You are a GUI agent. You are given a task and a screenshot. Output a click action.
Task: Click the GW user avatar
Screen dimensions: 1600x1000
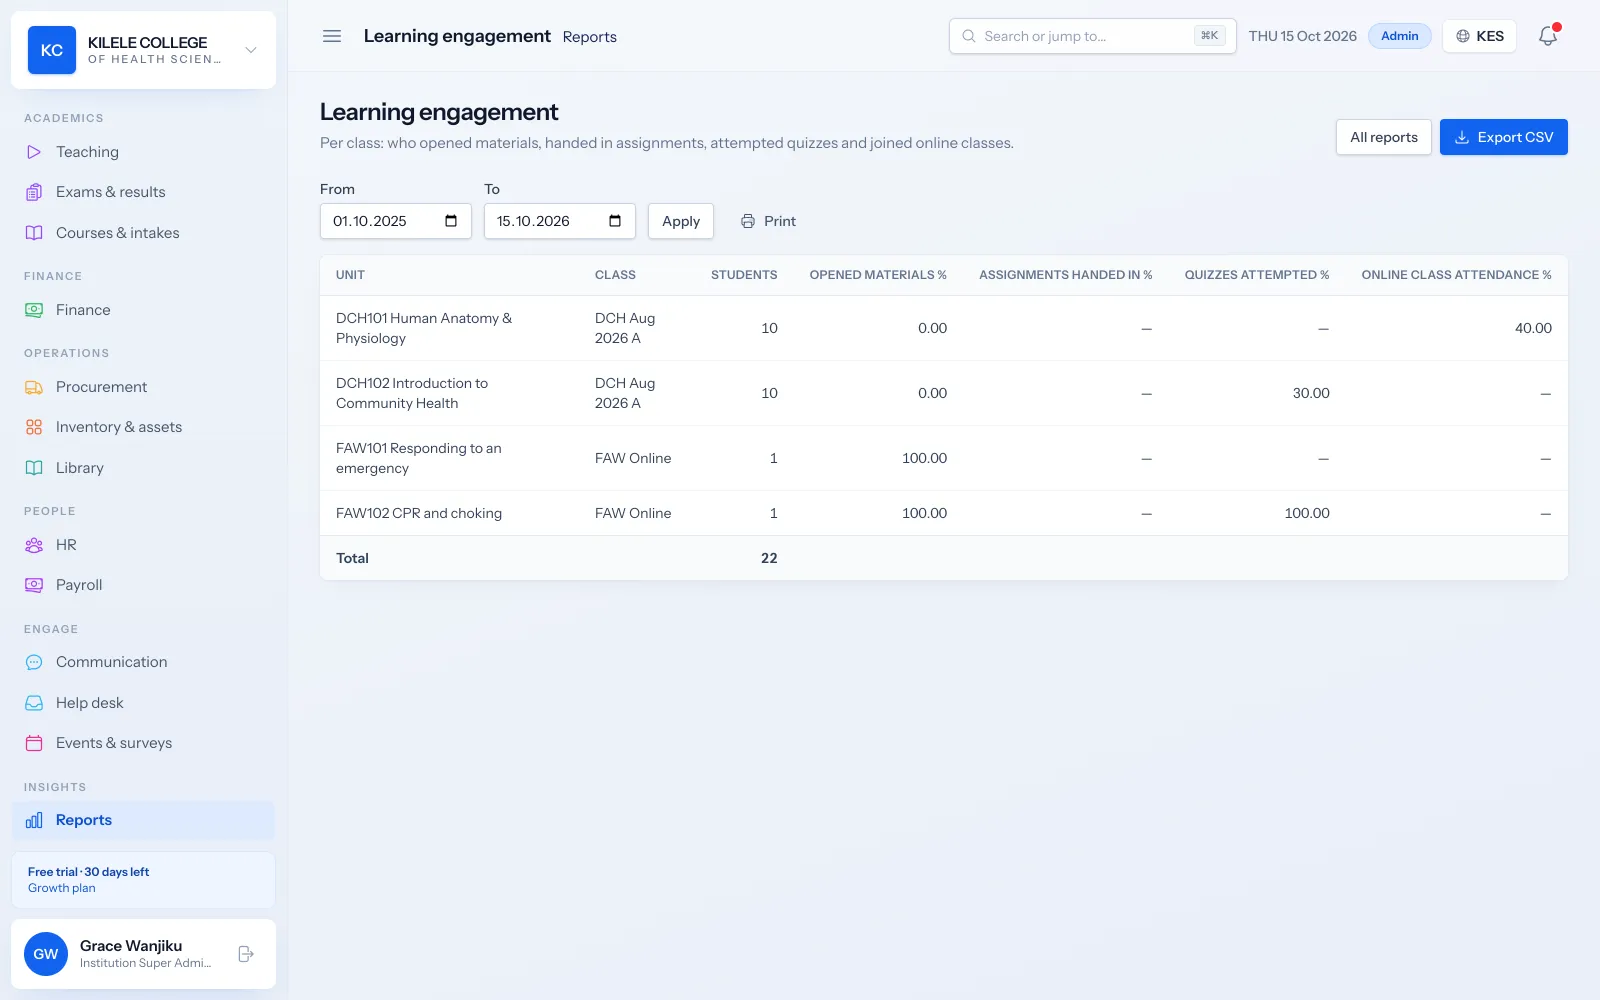coord(46,954)
